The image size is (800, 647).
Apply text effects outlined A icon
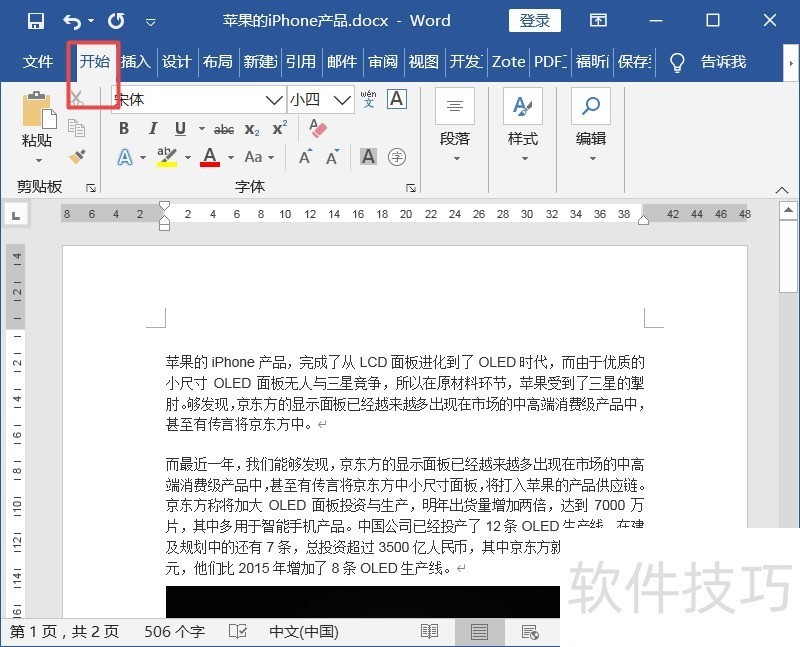point(125,157)
